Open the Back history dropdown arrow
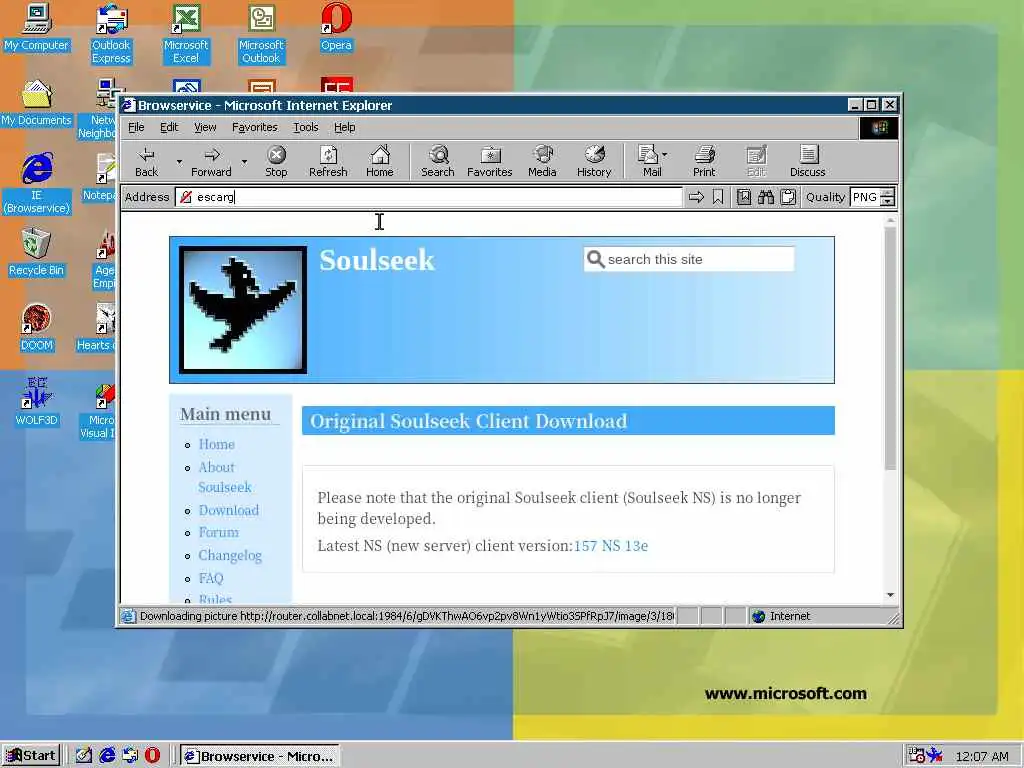 click(179, 161)
